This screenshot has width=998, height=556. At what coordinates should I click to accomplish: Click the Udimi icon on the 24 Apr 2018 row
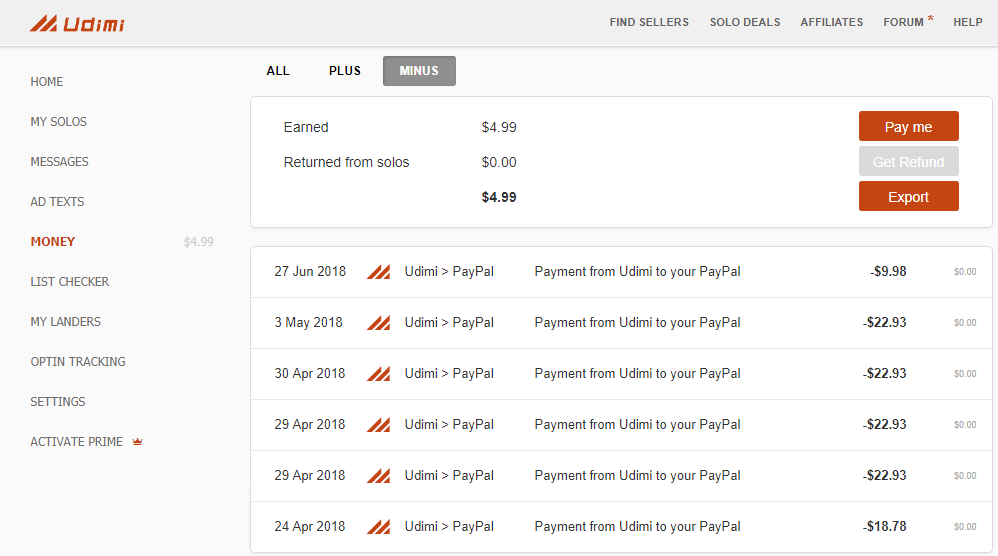tap(379, 526)
